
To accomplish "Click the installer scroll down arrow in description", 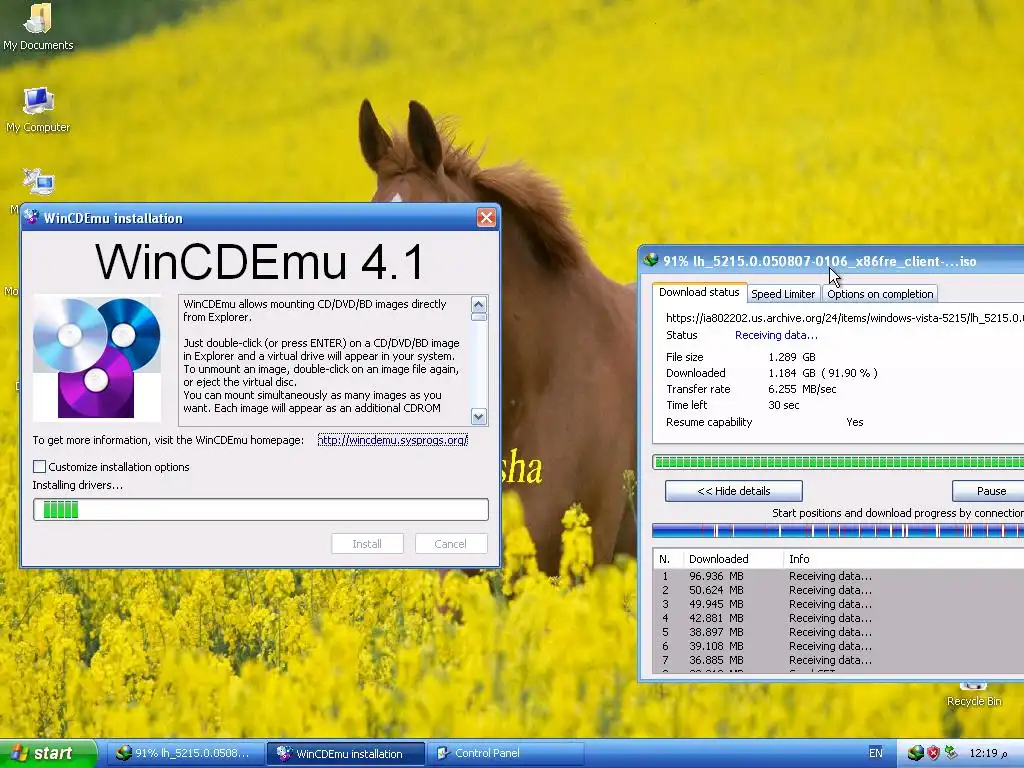I will click(479, 416).
